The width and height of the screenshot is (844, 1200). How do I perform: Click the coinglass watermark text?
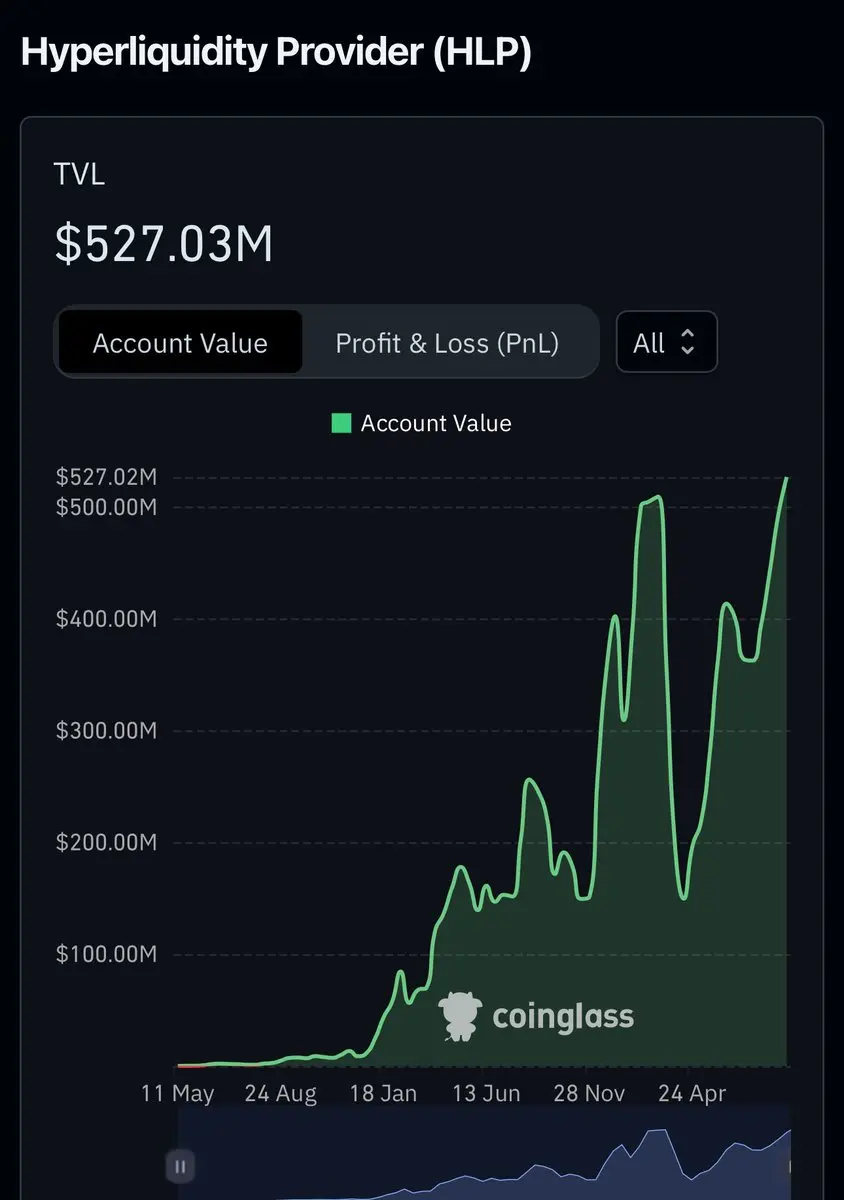[x=563, y=1017]
